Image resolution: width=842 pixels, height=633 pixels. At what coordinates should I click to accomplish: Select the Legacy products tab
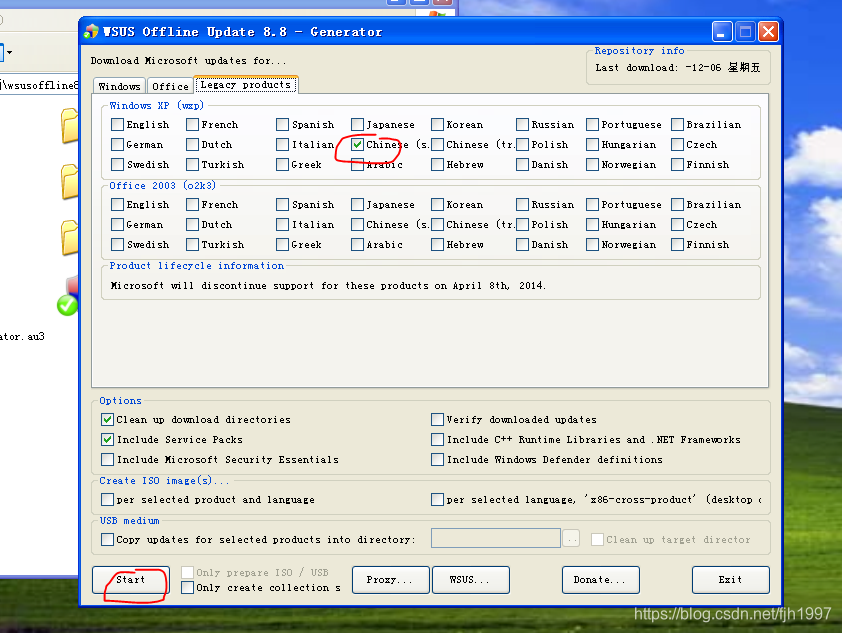(x=246, y=85)
